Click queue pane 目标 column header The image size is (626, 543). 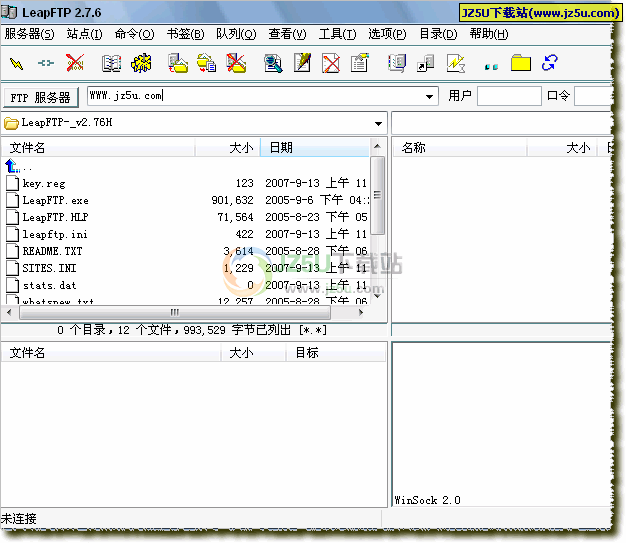click(336, 353)
